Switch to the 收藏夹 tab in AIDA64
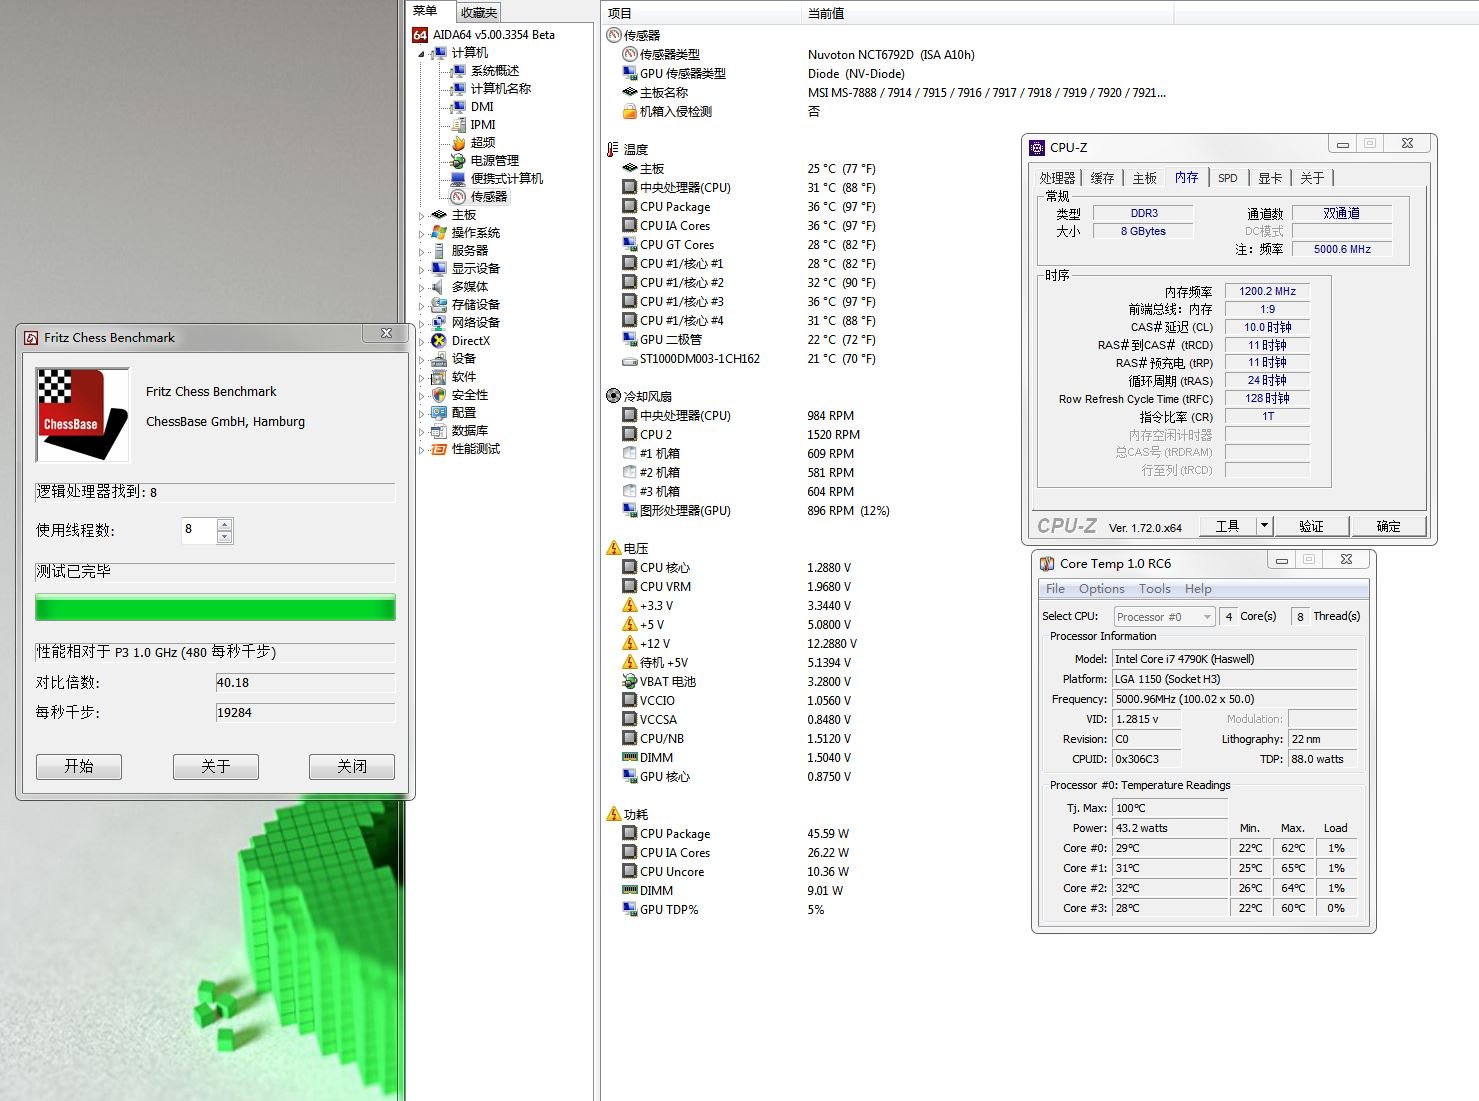This screenshot has height=1101, width=1479. tap(479, 12)
